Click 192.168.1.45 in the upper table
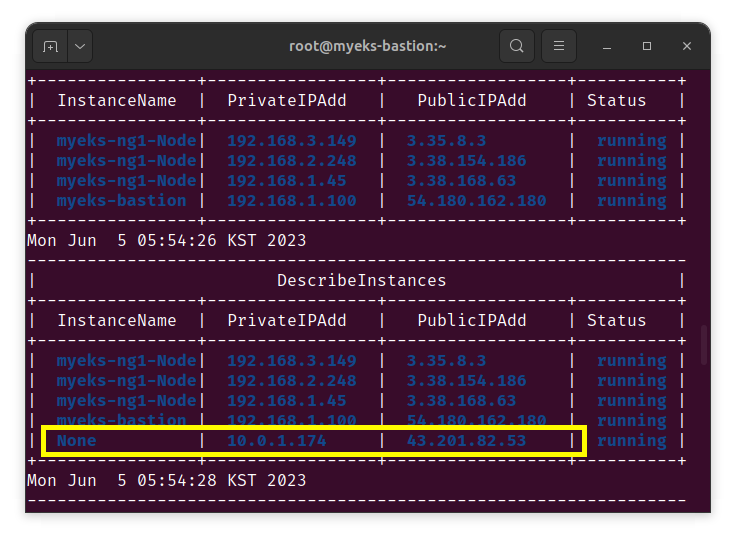 (287, 181)
